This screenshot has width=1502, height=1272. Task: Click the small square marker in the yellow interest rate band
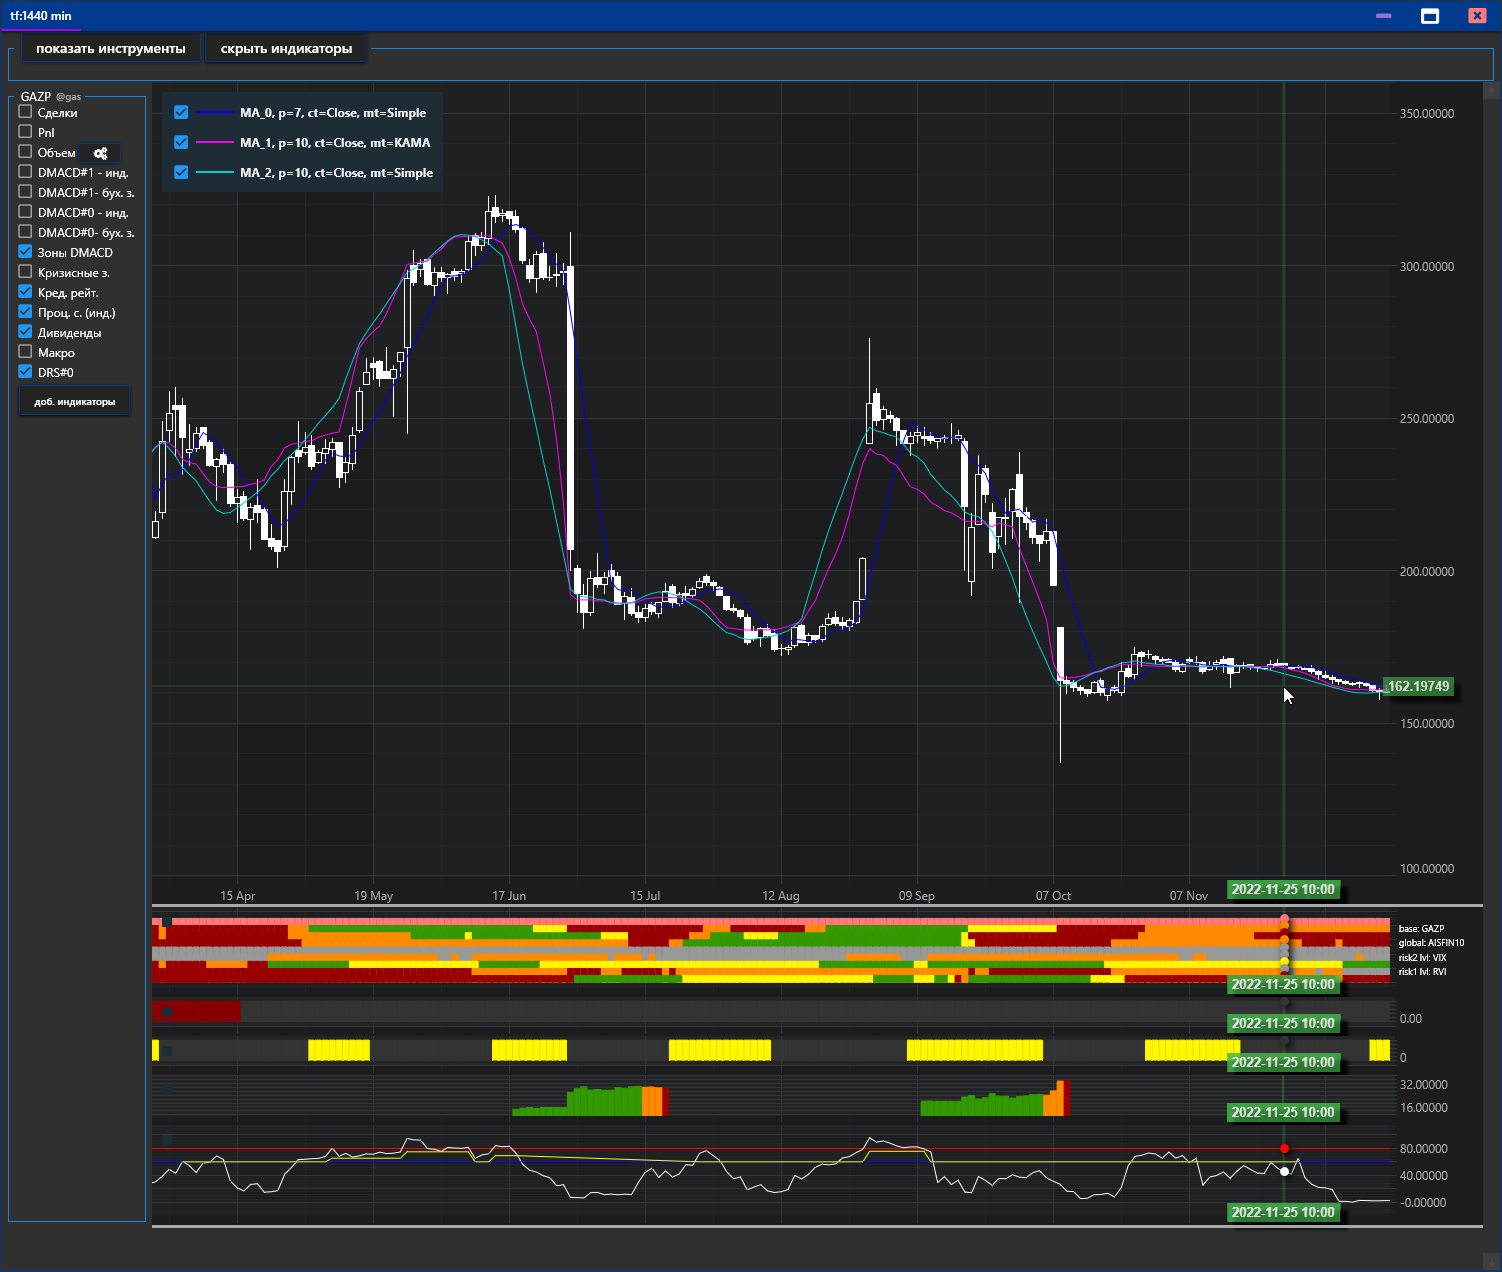pyautogui.click(x=167, y=1051)
